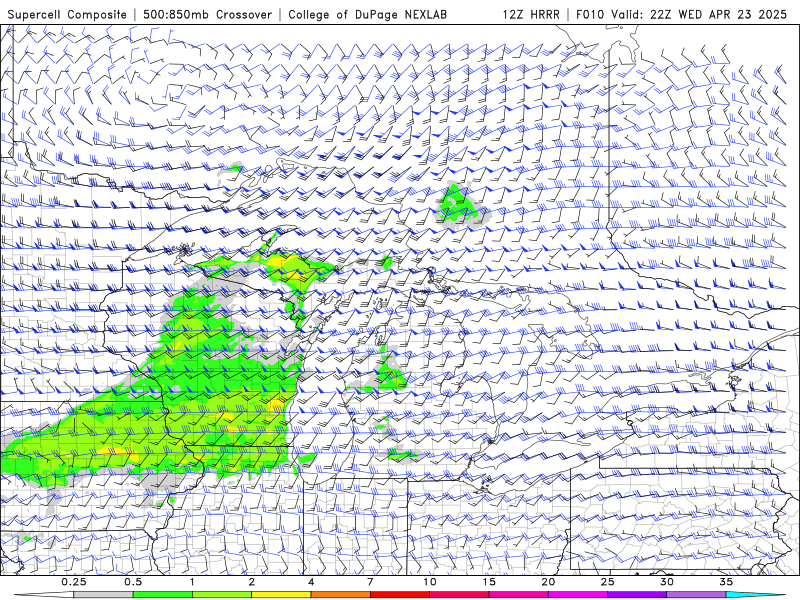Image resolution: width=800 pixels, height=600 pixels.
Task: Select the yellow 2–4 color bar segment
Action: pyautogui.click(x=281, y=595)
